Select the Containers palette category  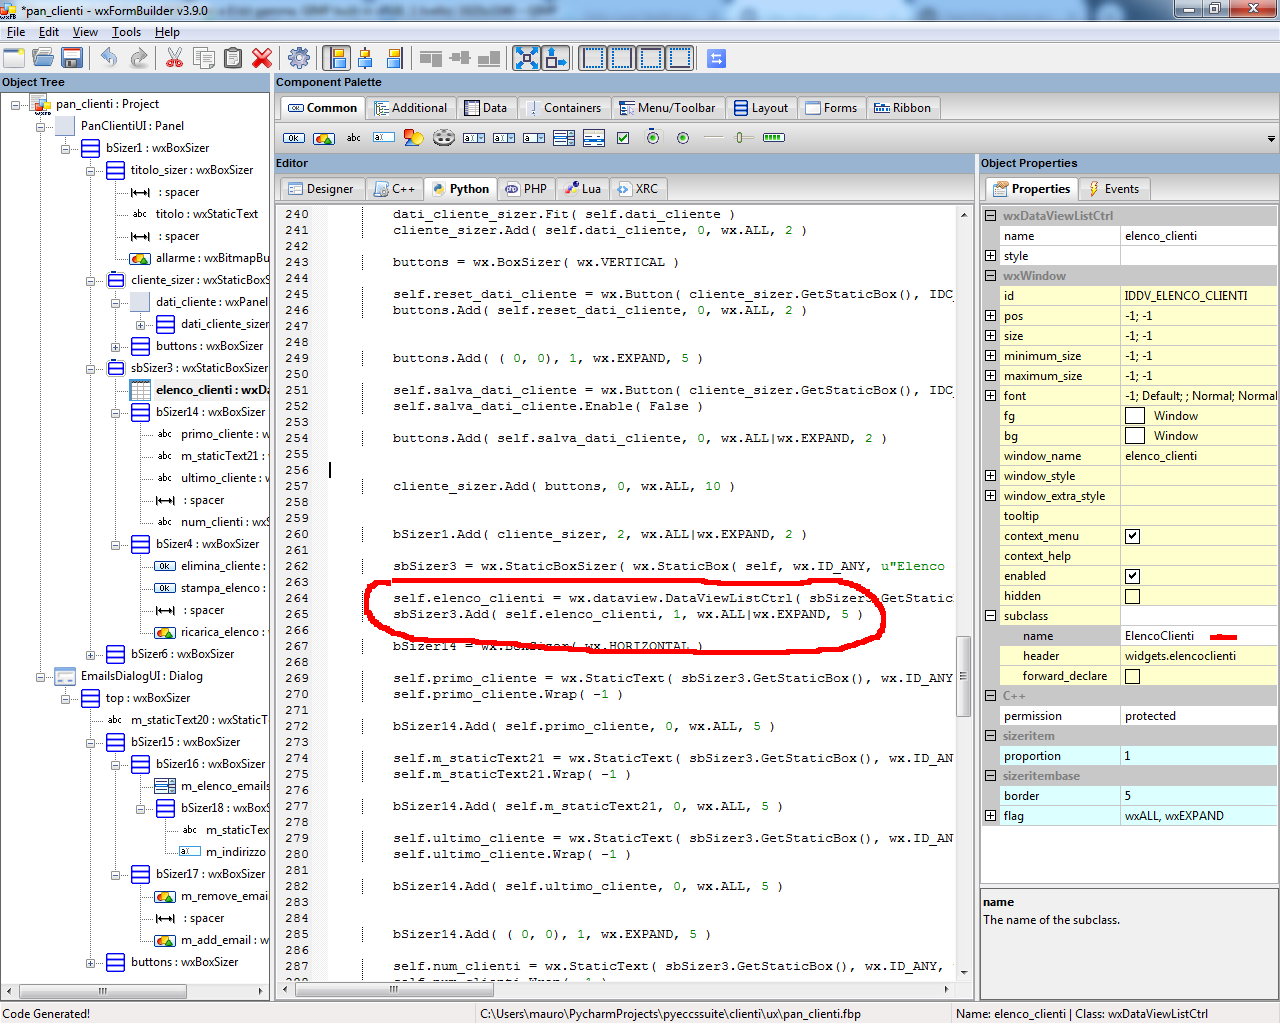(565, 107)
